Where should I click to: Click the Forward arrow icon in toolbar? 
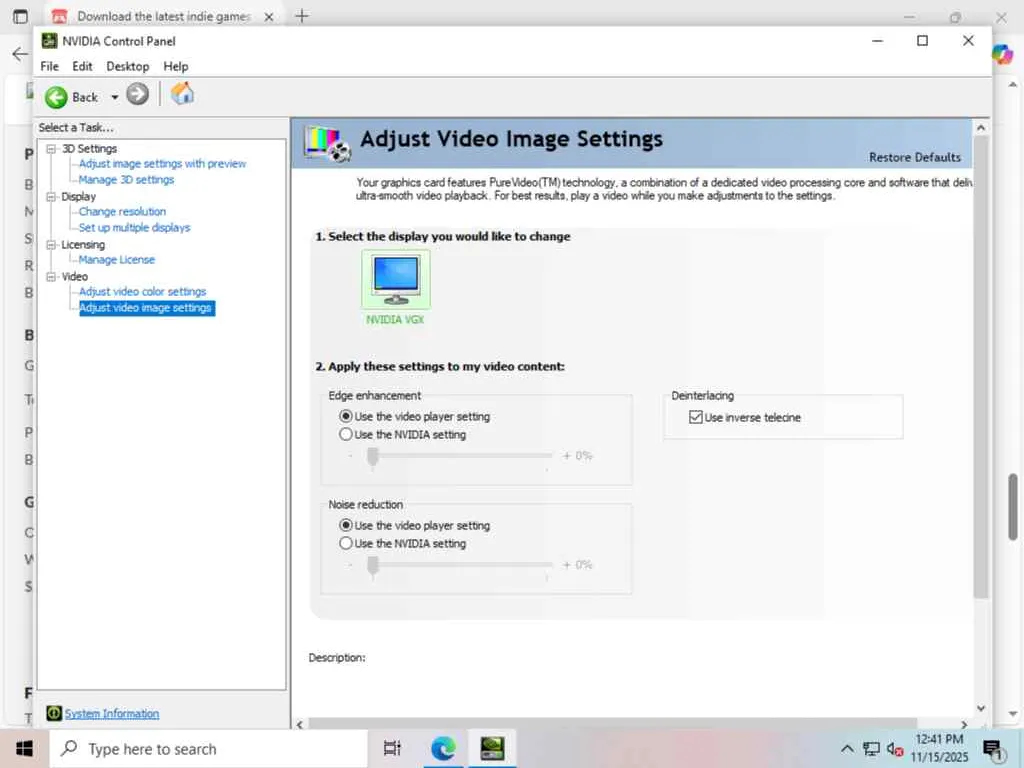(x=137, y=95)
